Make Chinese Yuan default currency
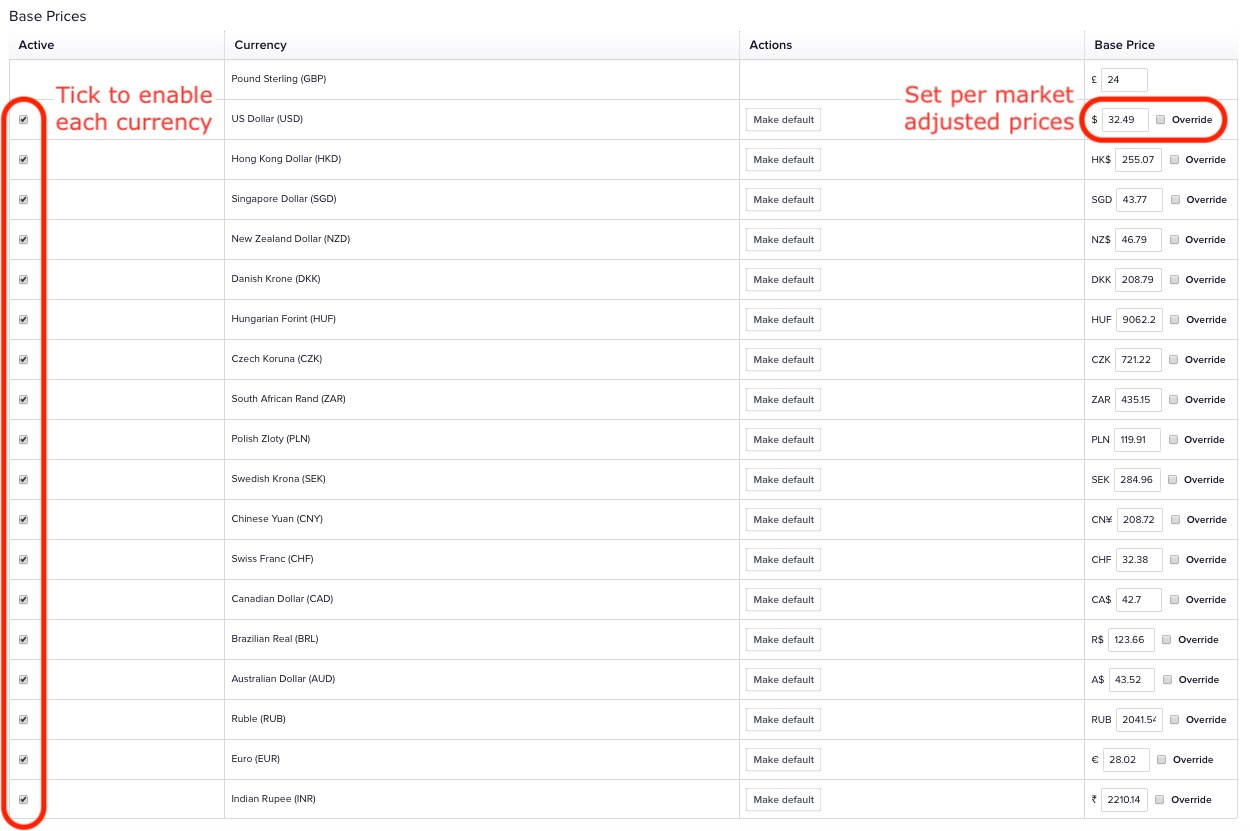 point(784,520)
